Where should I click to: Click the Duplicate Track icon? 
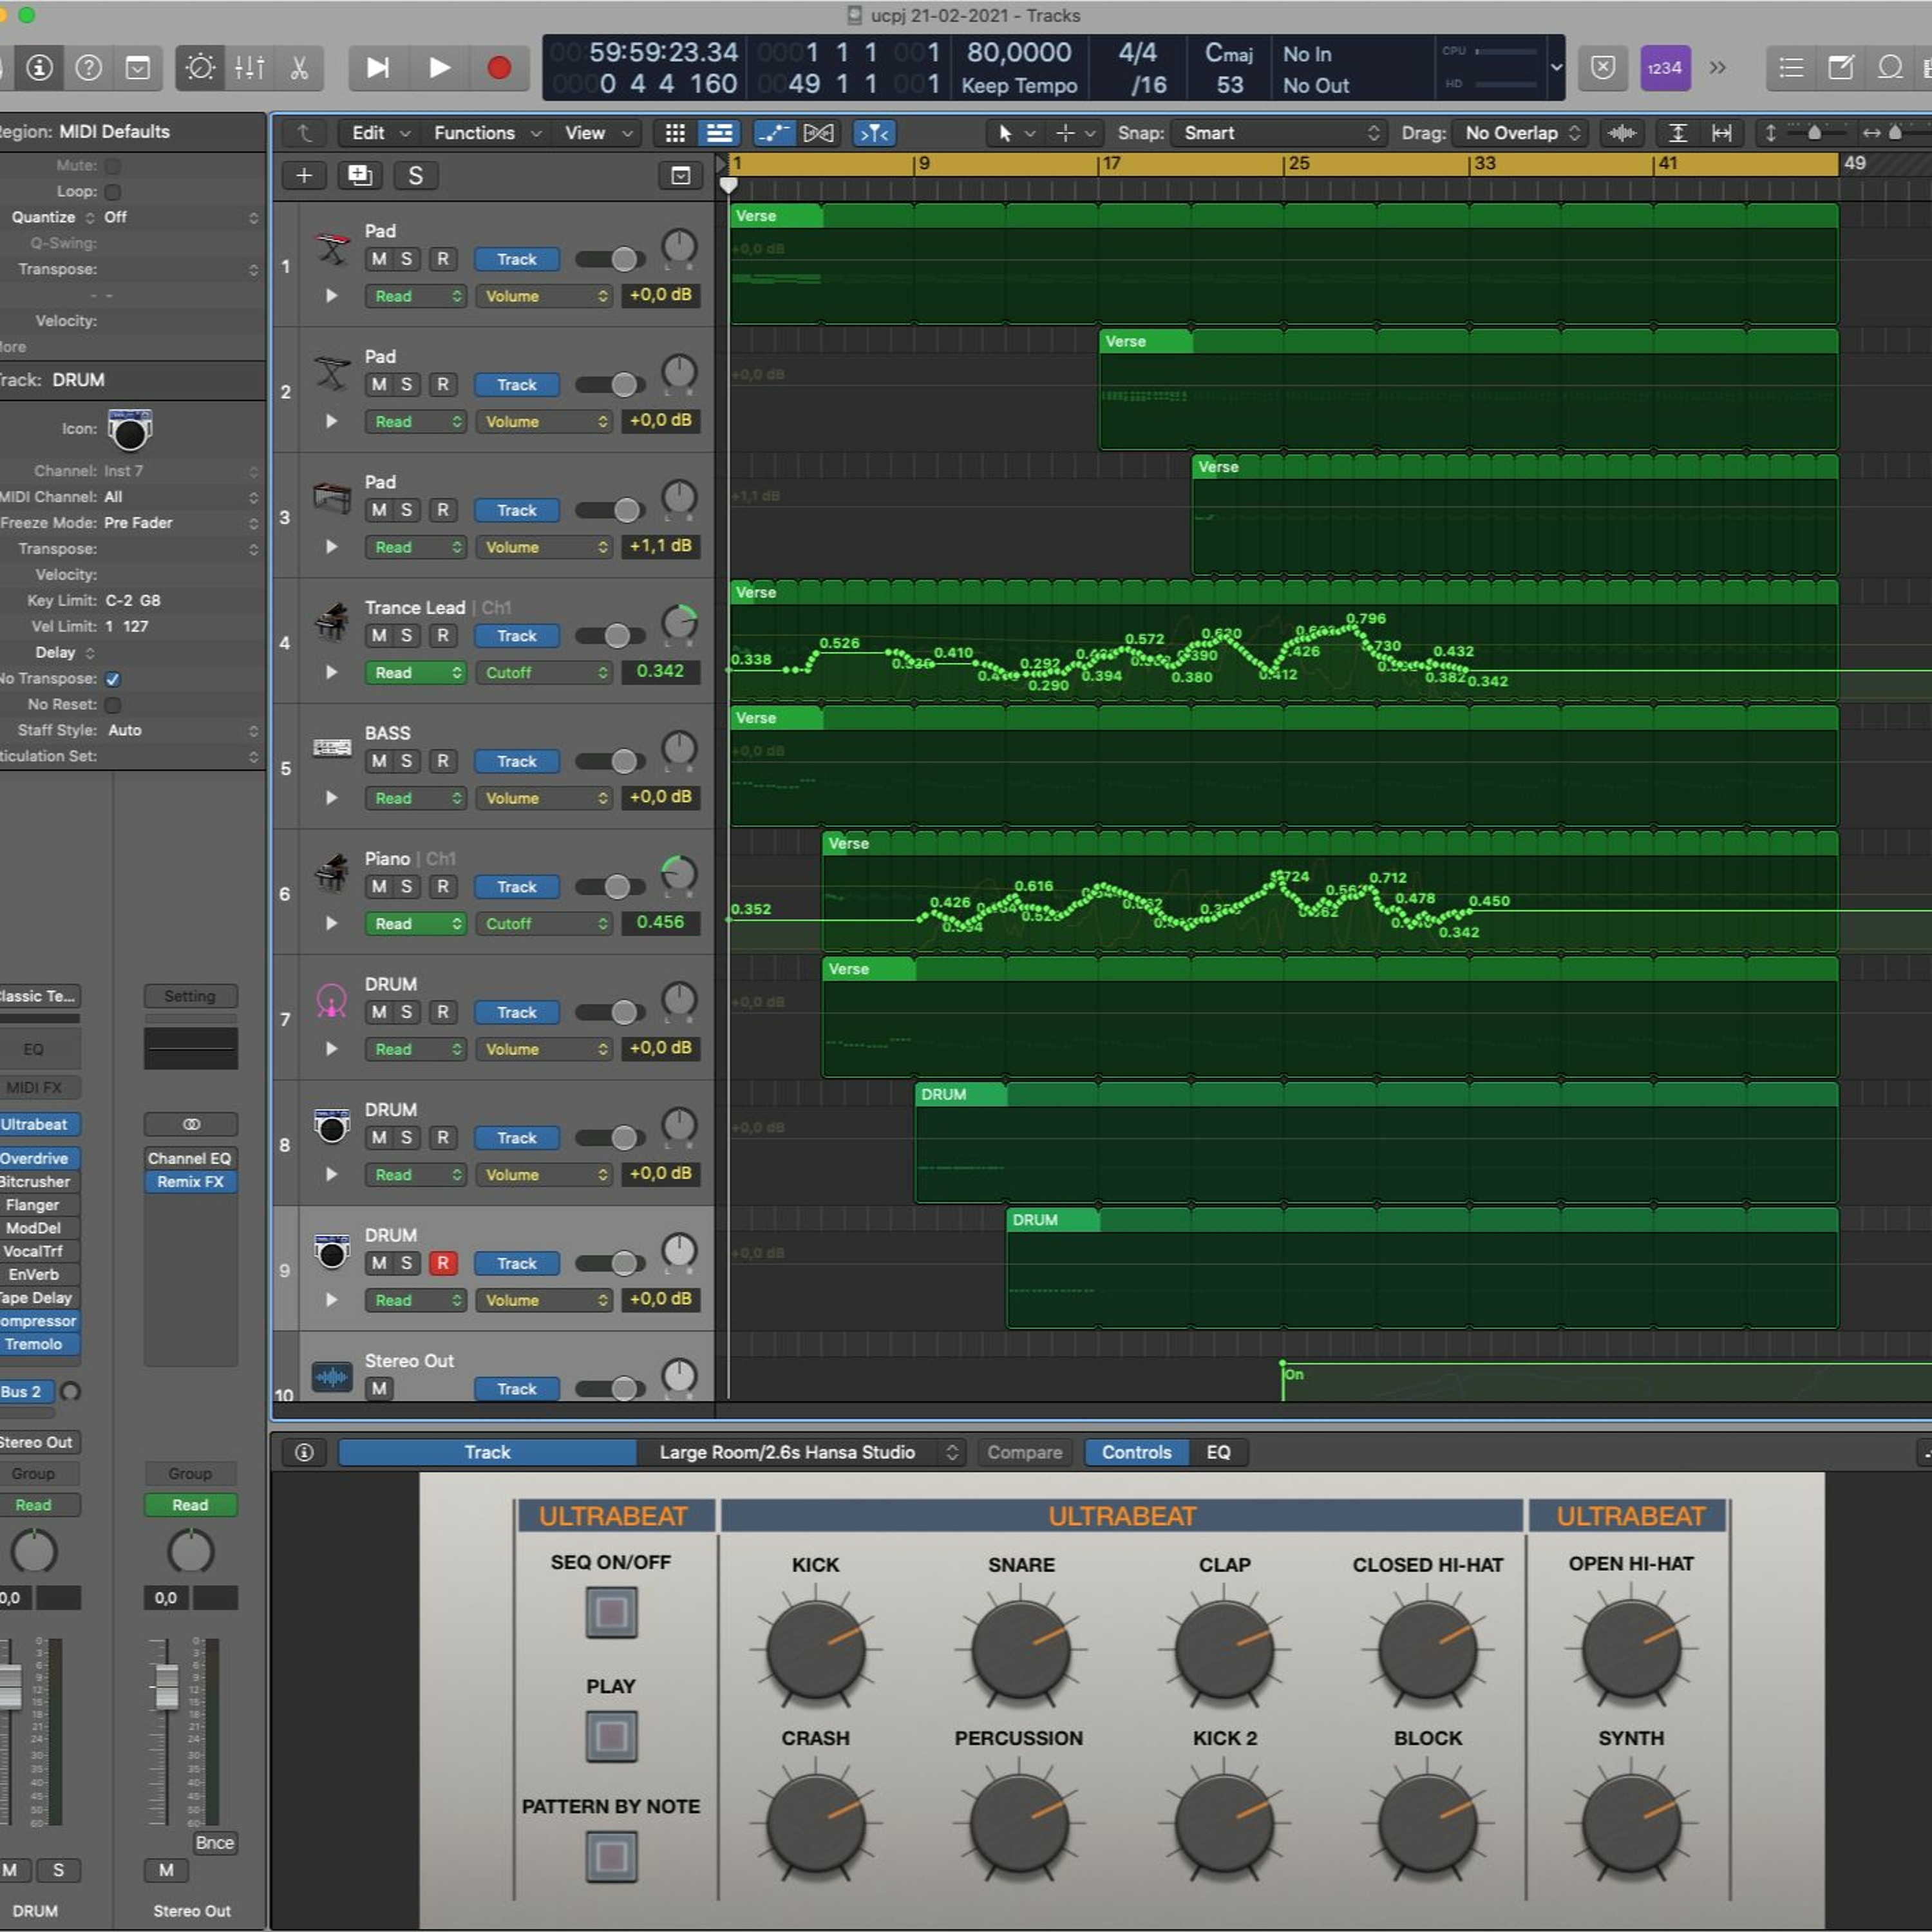(x=359, y=176)
